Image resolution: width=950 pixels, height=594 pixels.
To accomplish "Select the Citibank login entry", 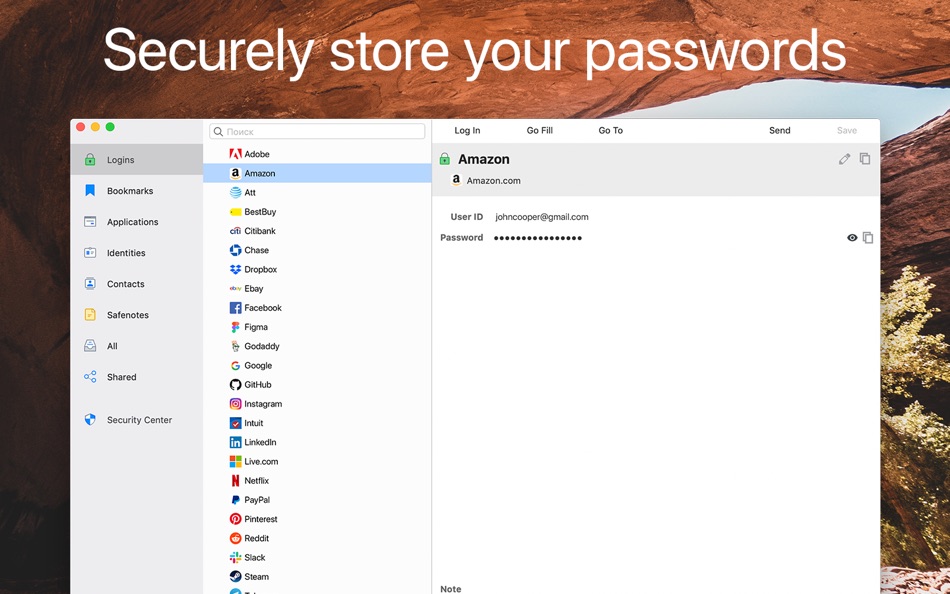I will pos(317,231).
